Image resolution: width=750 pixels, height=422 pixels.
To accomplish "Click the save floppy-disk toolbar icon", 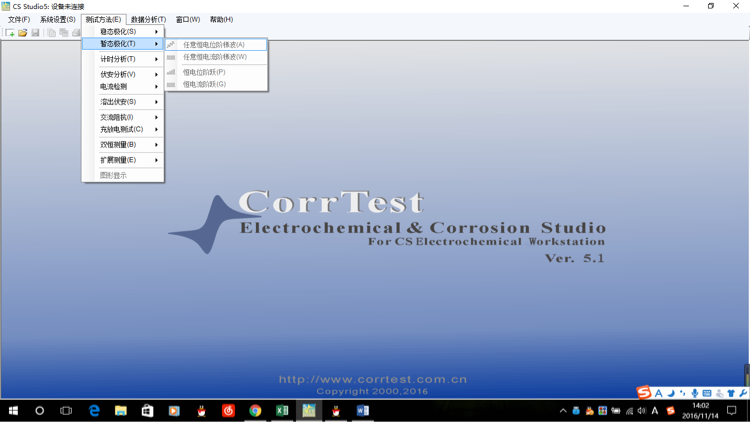I will [x=35, y=33].
